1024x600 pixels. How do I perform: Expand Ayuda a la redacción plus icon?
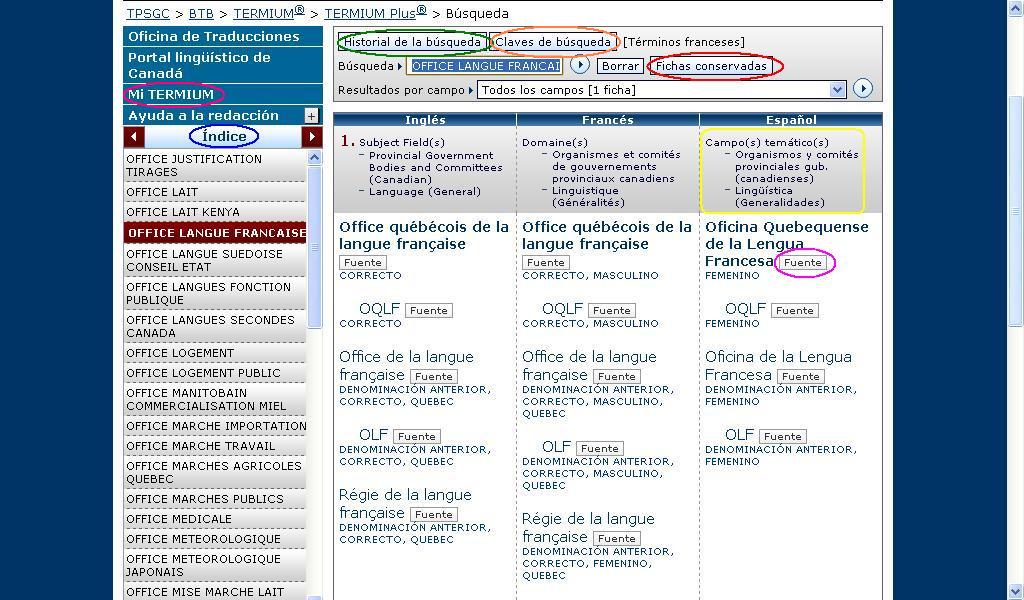[312, 116]
